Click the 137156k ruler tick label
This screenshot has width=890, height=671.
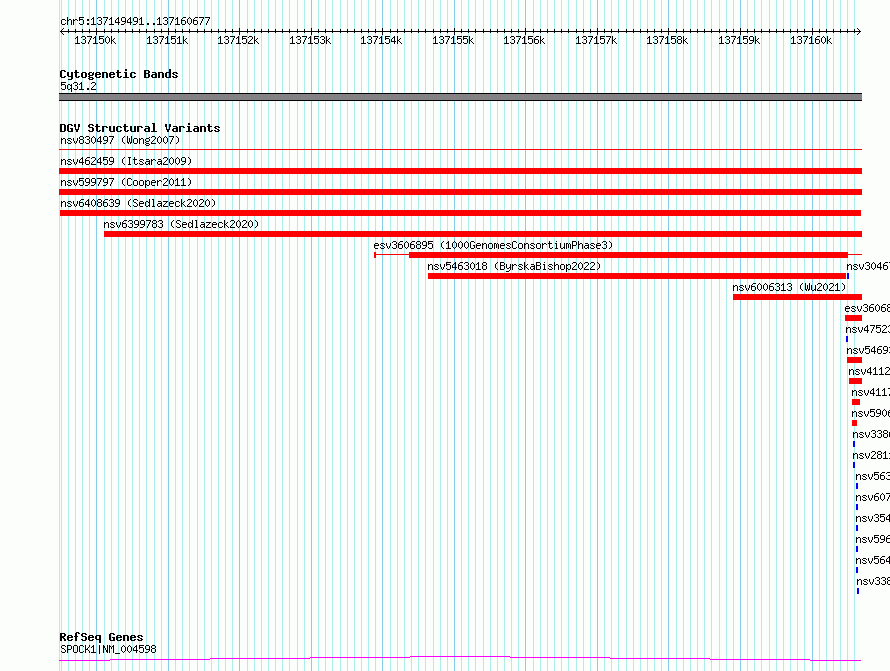(524, 40)
